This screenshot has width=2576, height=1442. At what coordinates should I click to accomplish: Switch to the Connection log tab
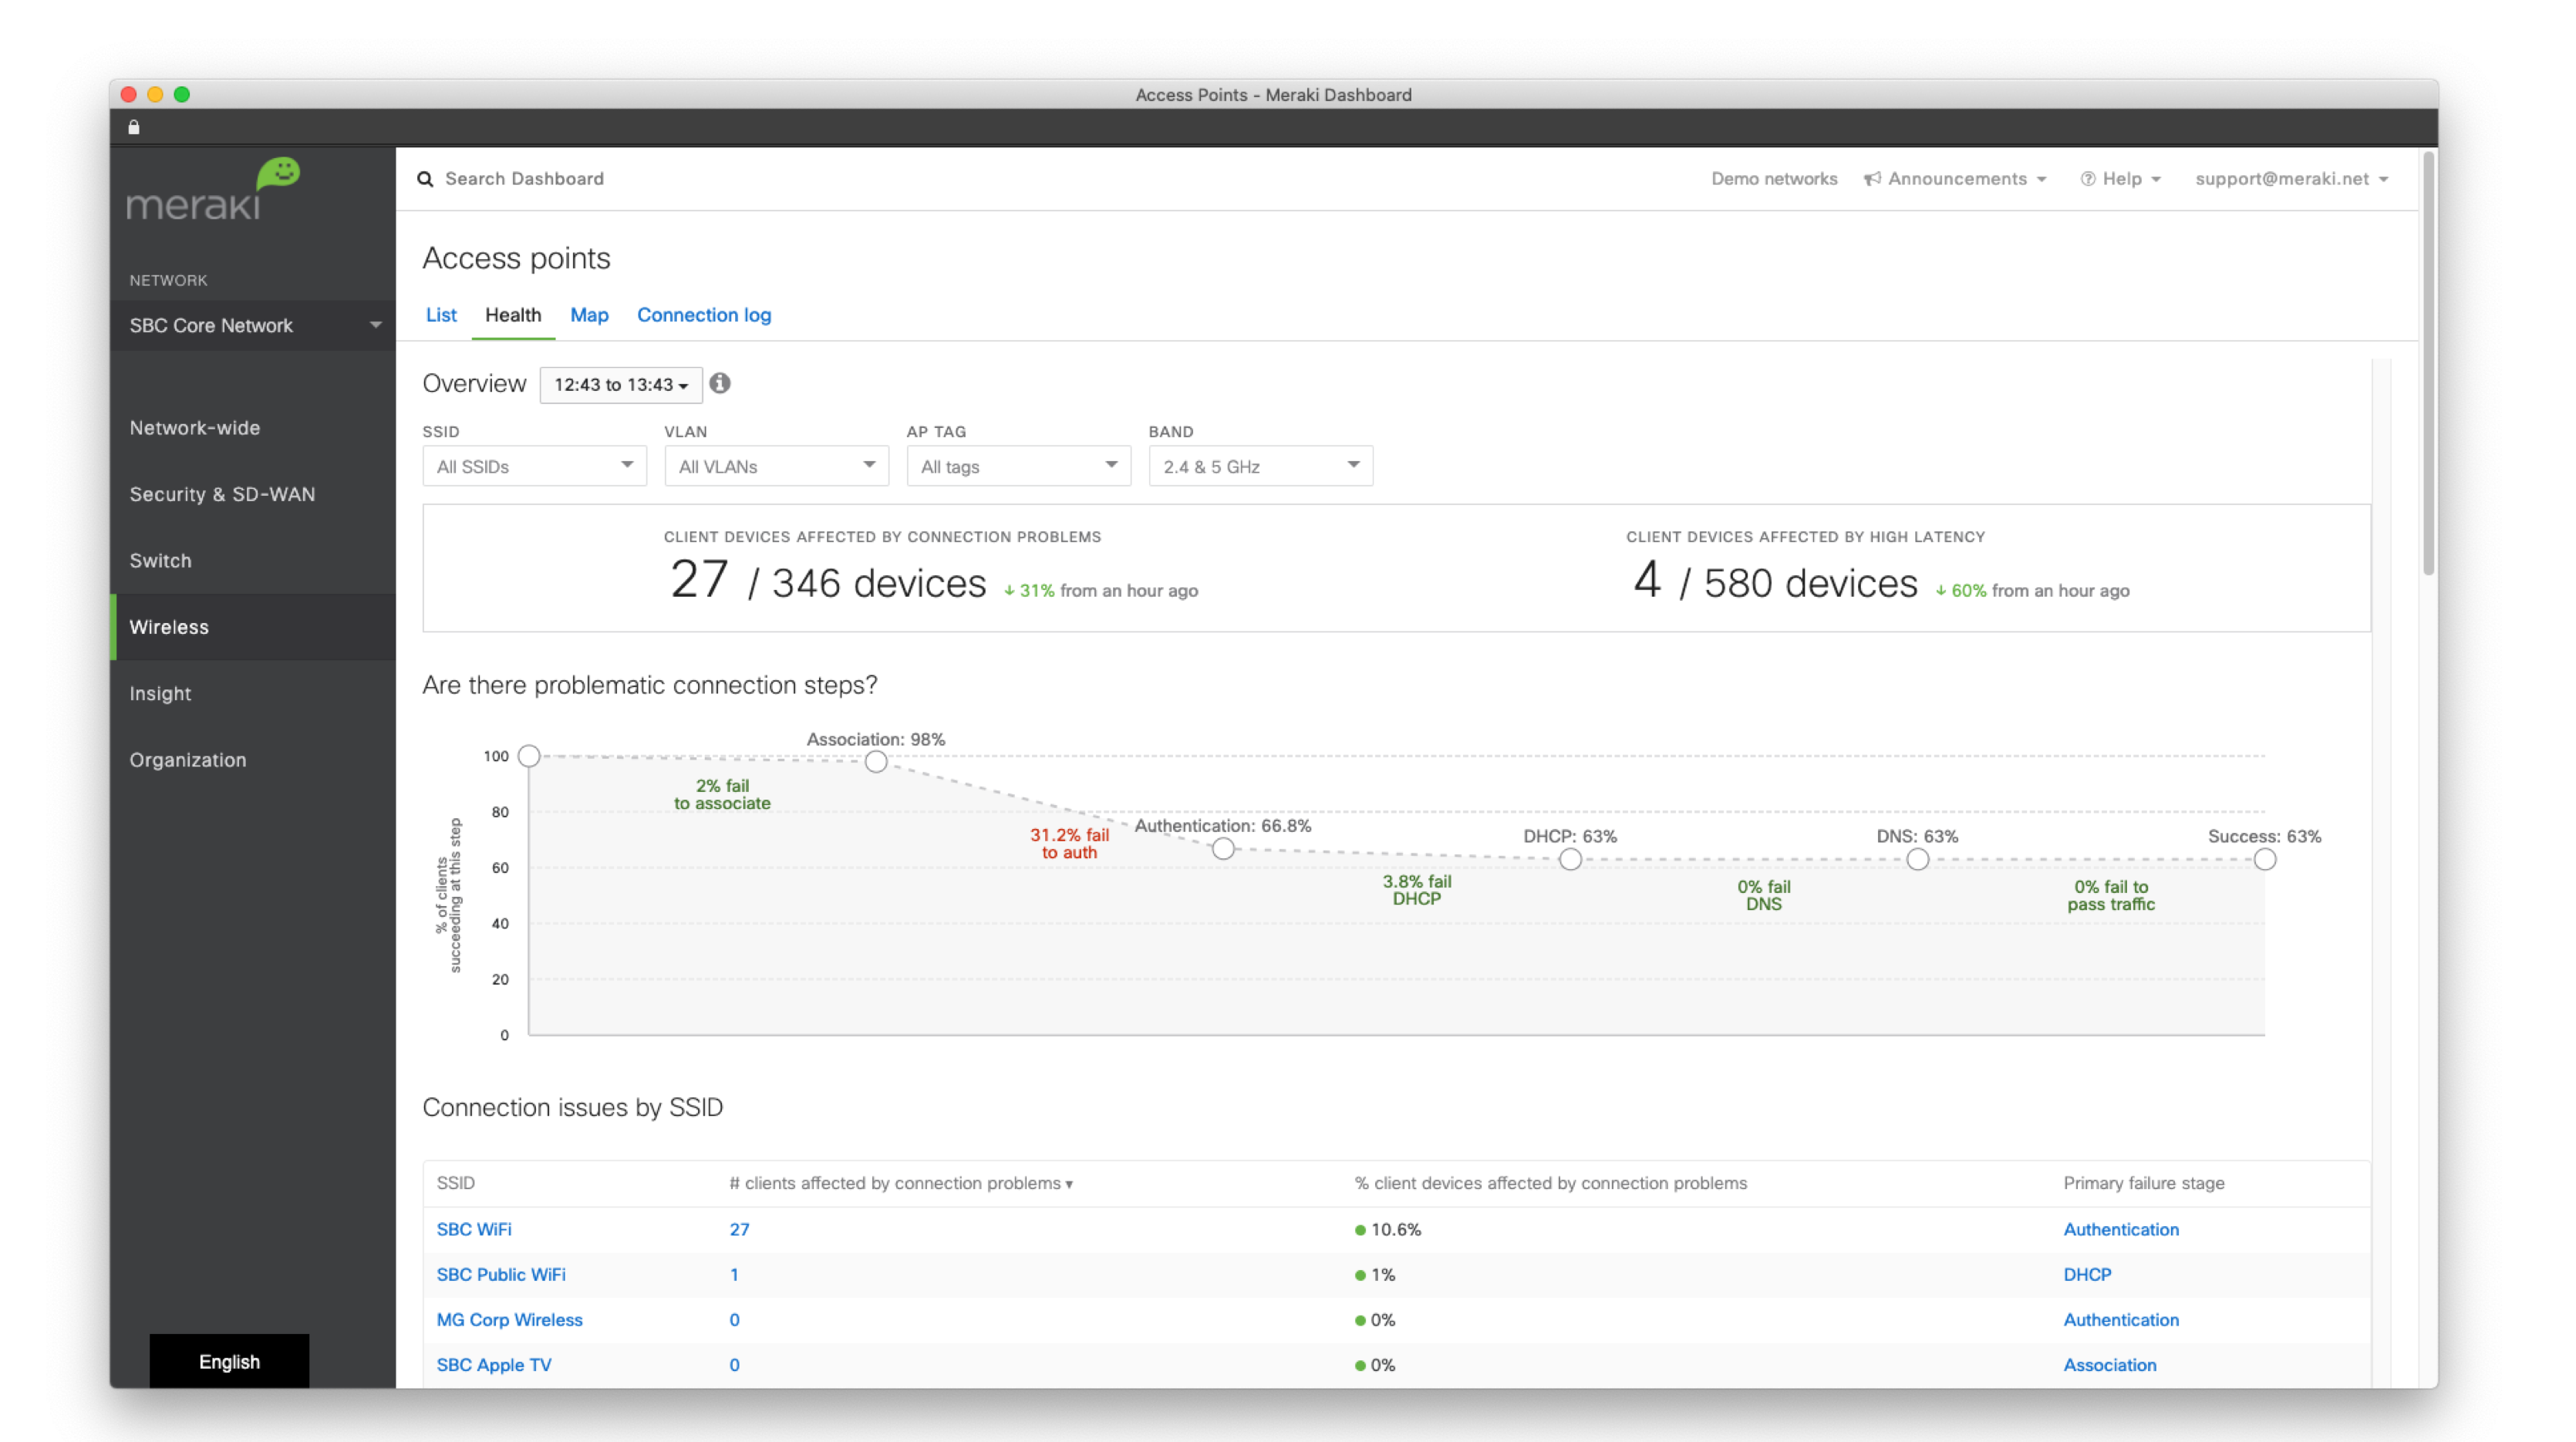tap(704, 315)
